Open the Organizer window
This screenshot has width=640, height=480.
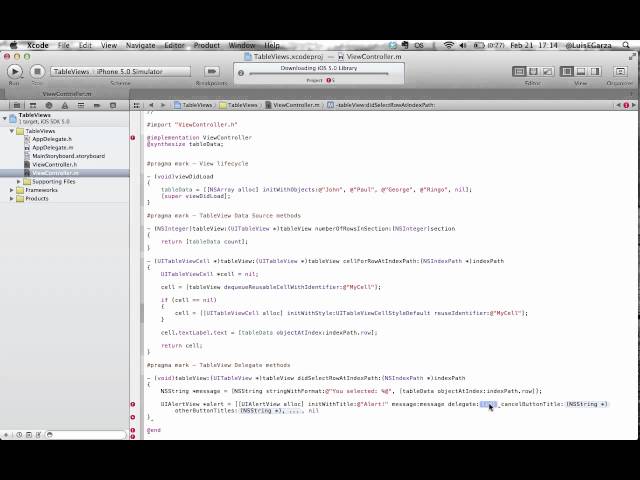tap(620, 71)
